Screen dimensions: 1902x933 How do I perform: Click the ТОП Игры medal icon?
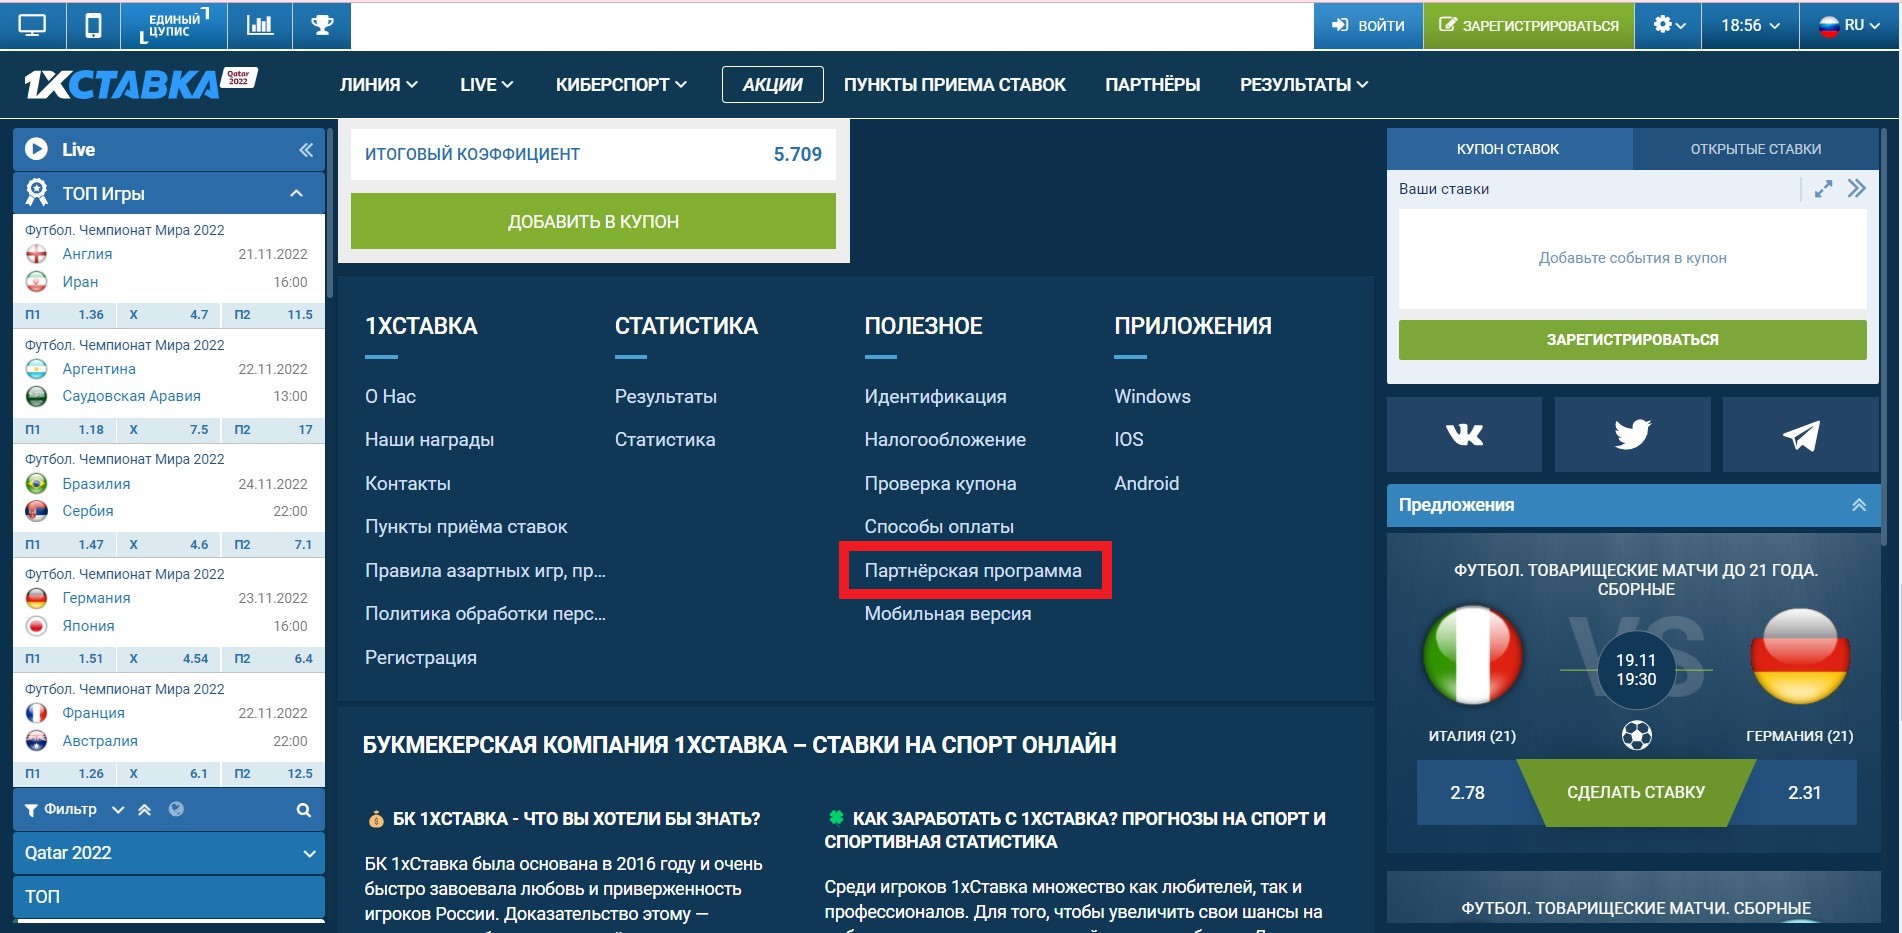pyautogui.click(x=37, y=192)
